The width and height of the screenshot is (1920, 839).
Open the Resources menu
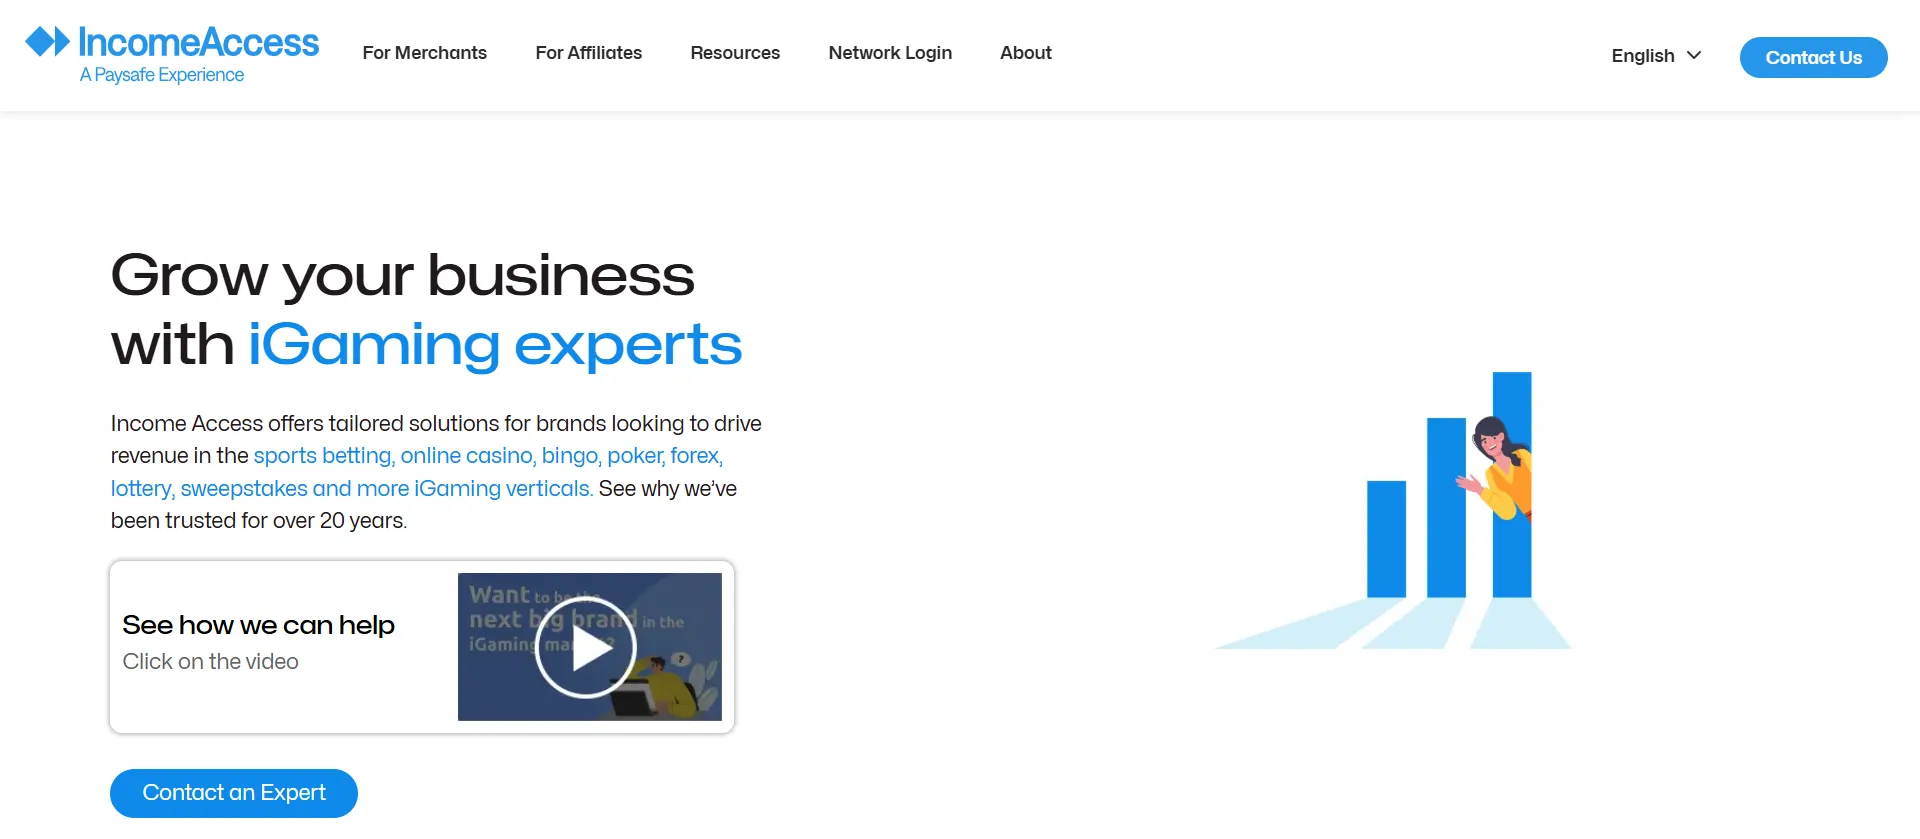(735, 53)
